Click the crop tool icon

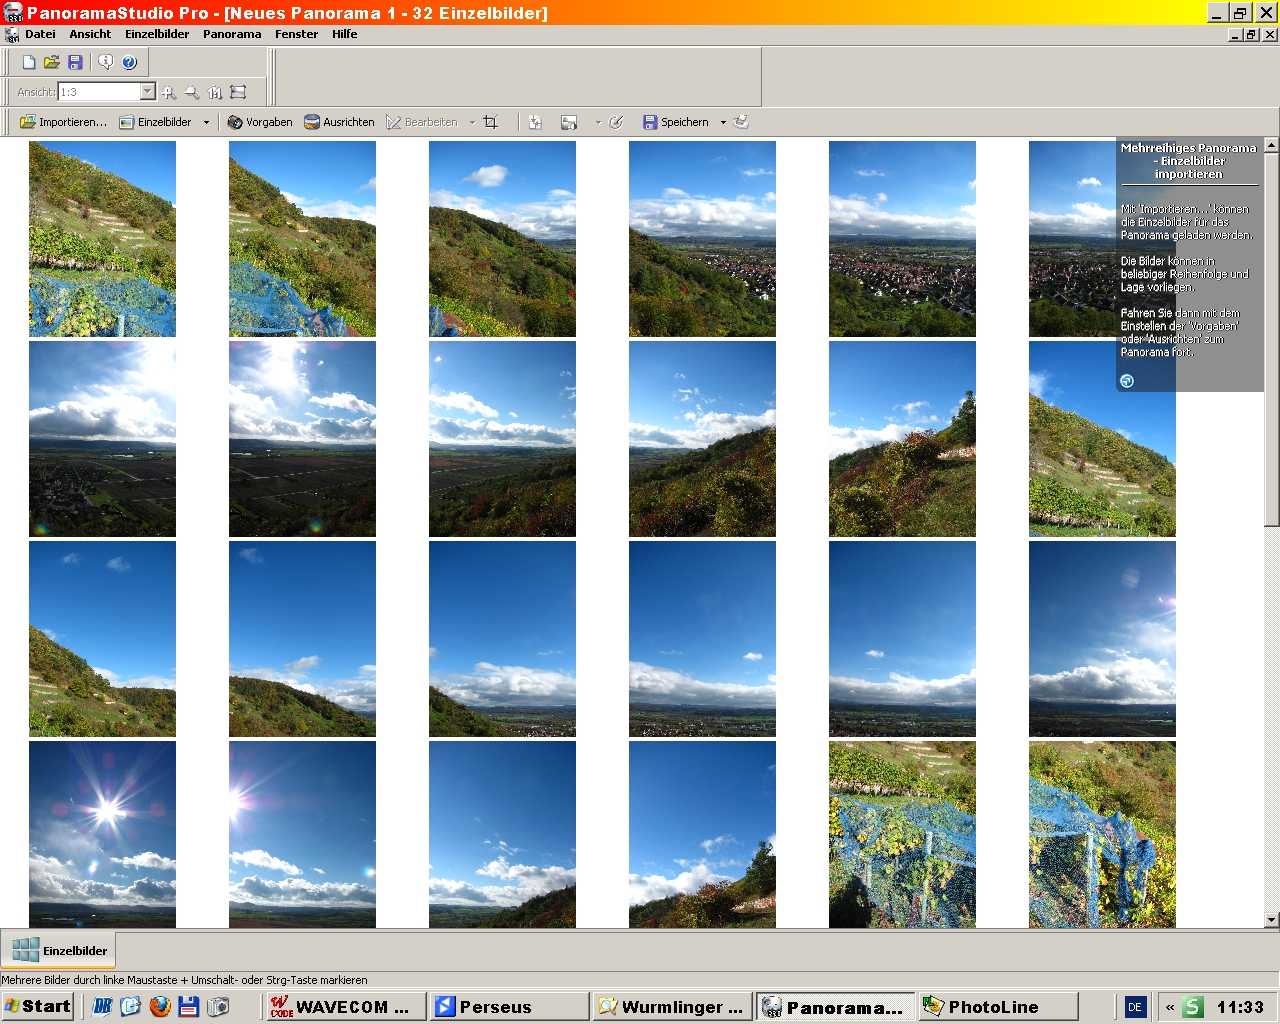490,122
